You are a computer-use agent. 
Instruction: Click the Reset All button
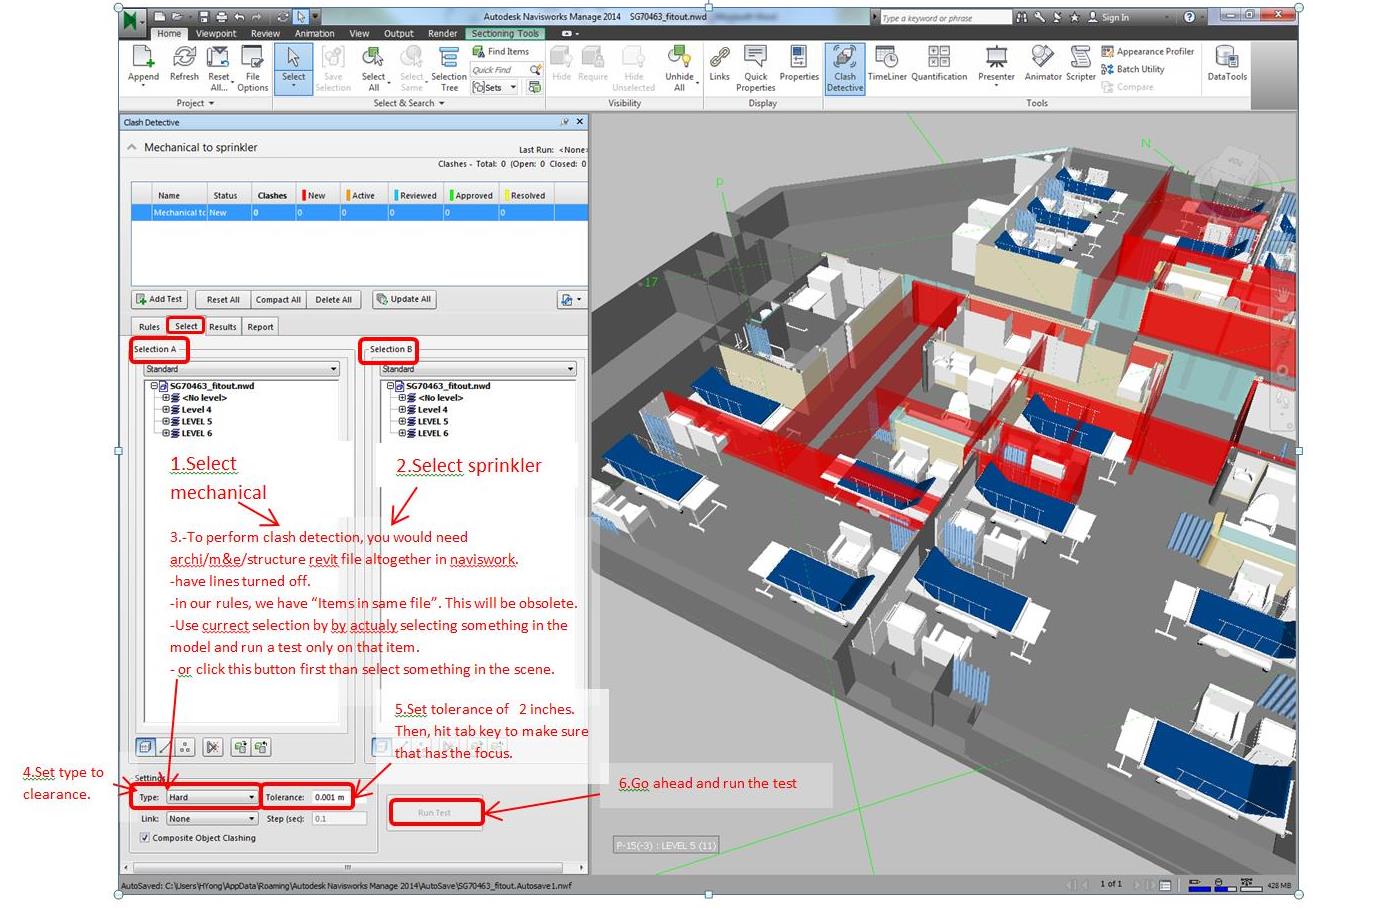pyautogui.click(x=223, y=299)
